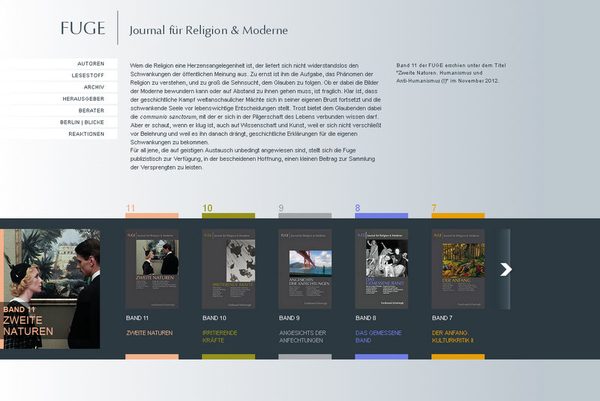Open the Band 7 cover thumbnail
This screenshot has height=401, width=600.
pyautogui.click(x=458, y=269)
